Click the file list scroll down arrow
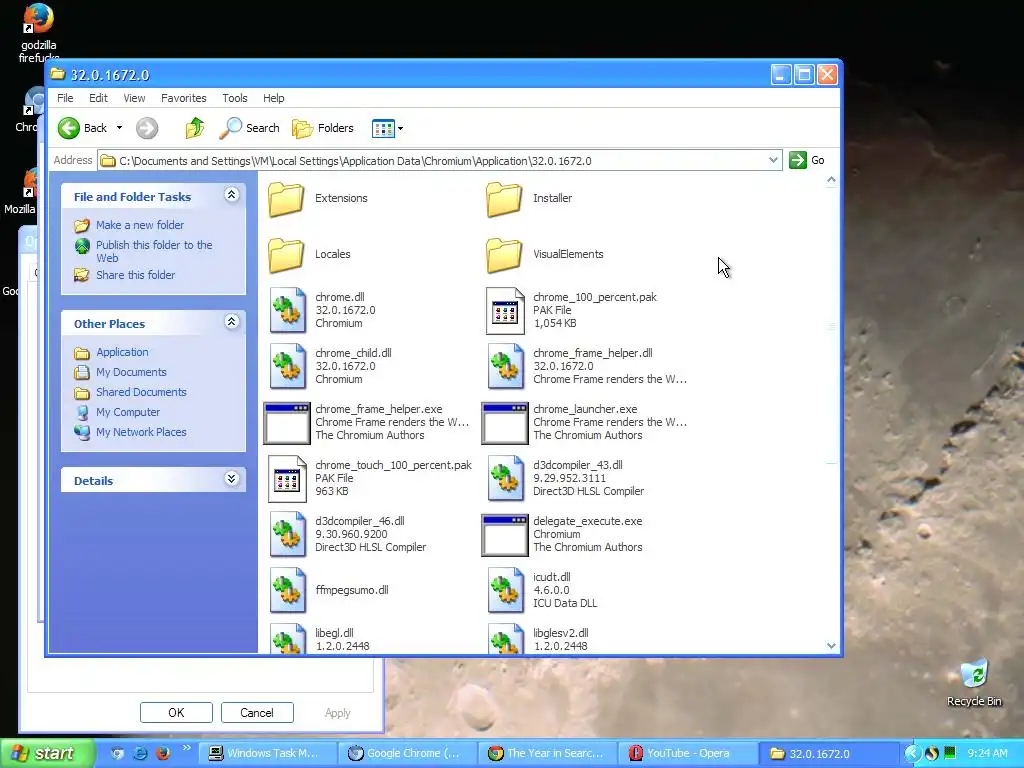Viewport: 1024px width, 768px height. click(831, 645)
